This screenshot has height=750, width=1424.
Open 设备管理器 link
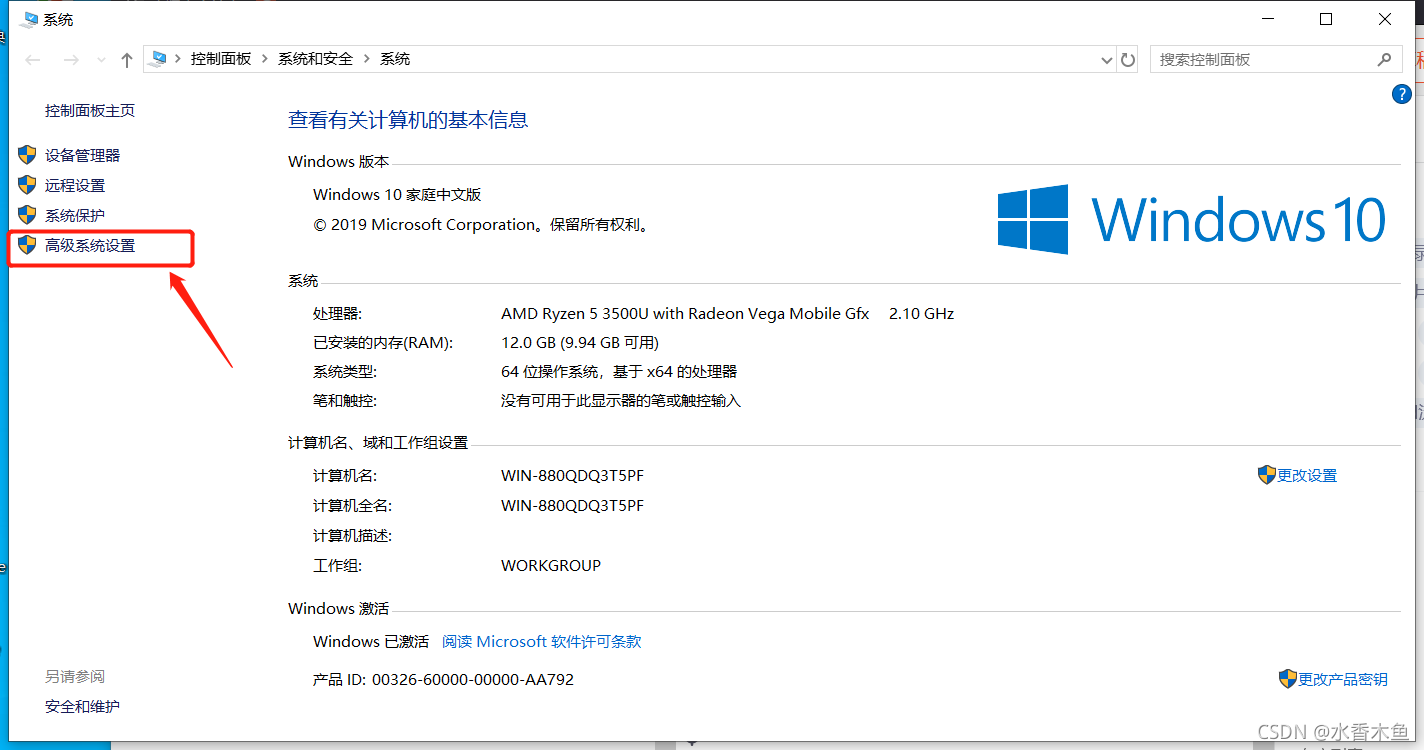click(x=82, y=156)
